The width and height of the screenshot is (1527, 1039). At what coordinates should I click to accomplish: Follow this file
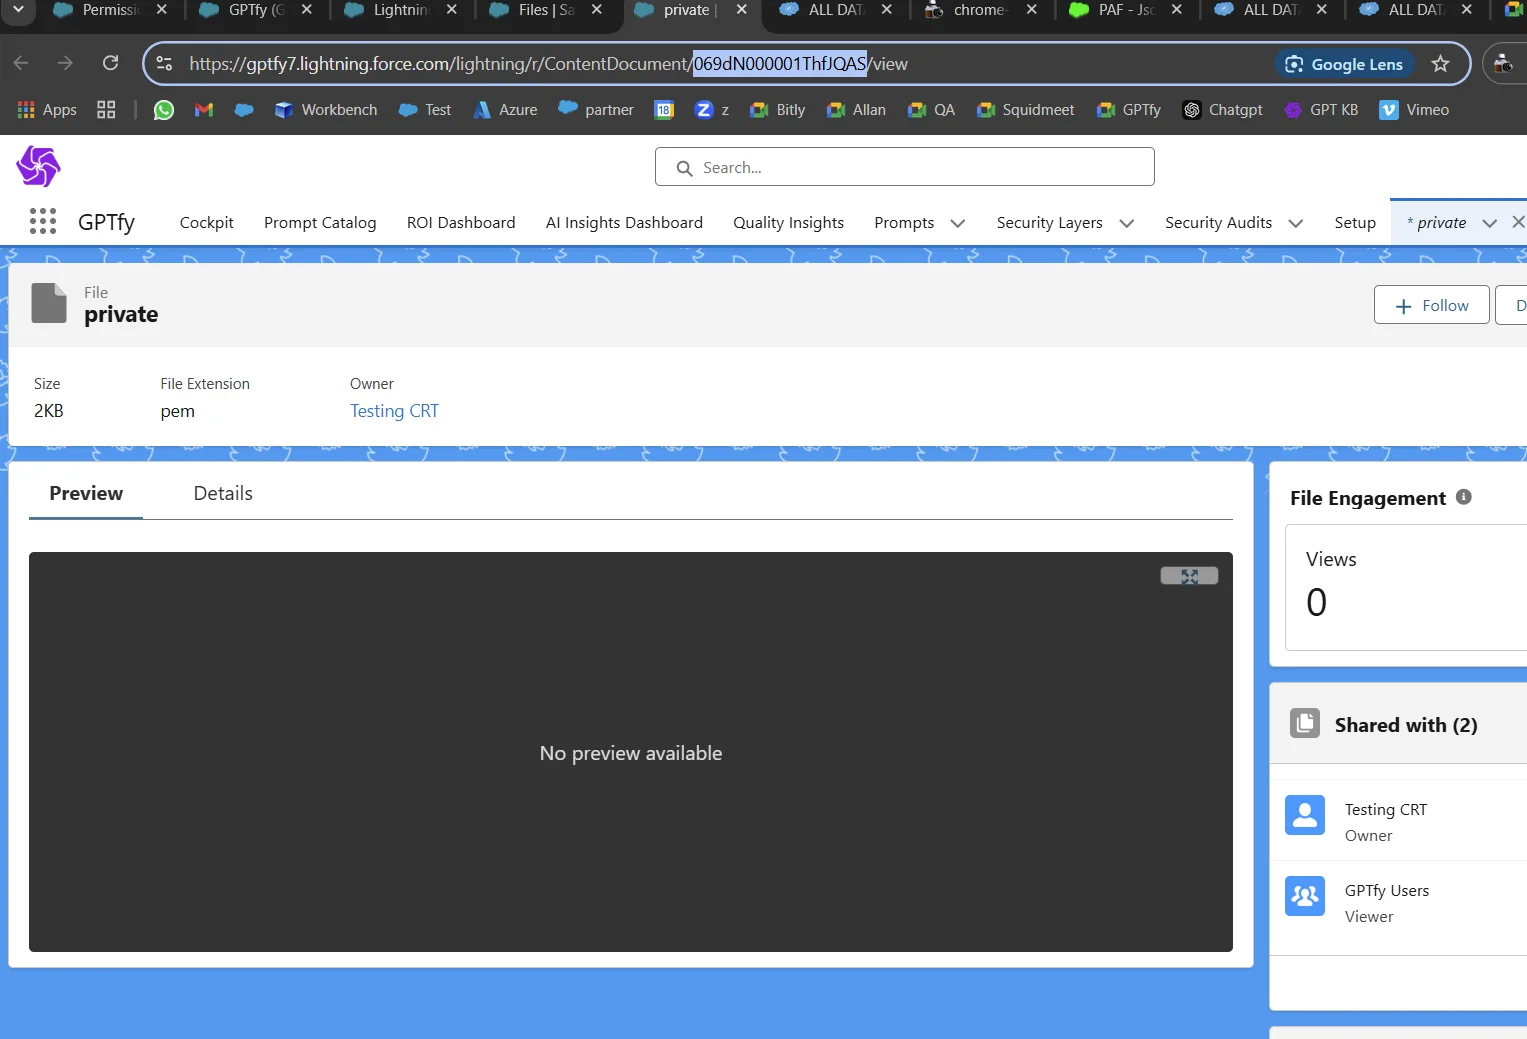1431,305
